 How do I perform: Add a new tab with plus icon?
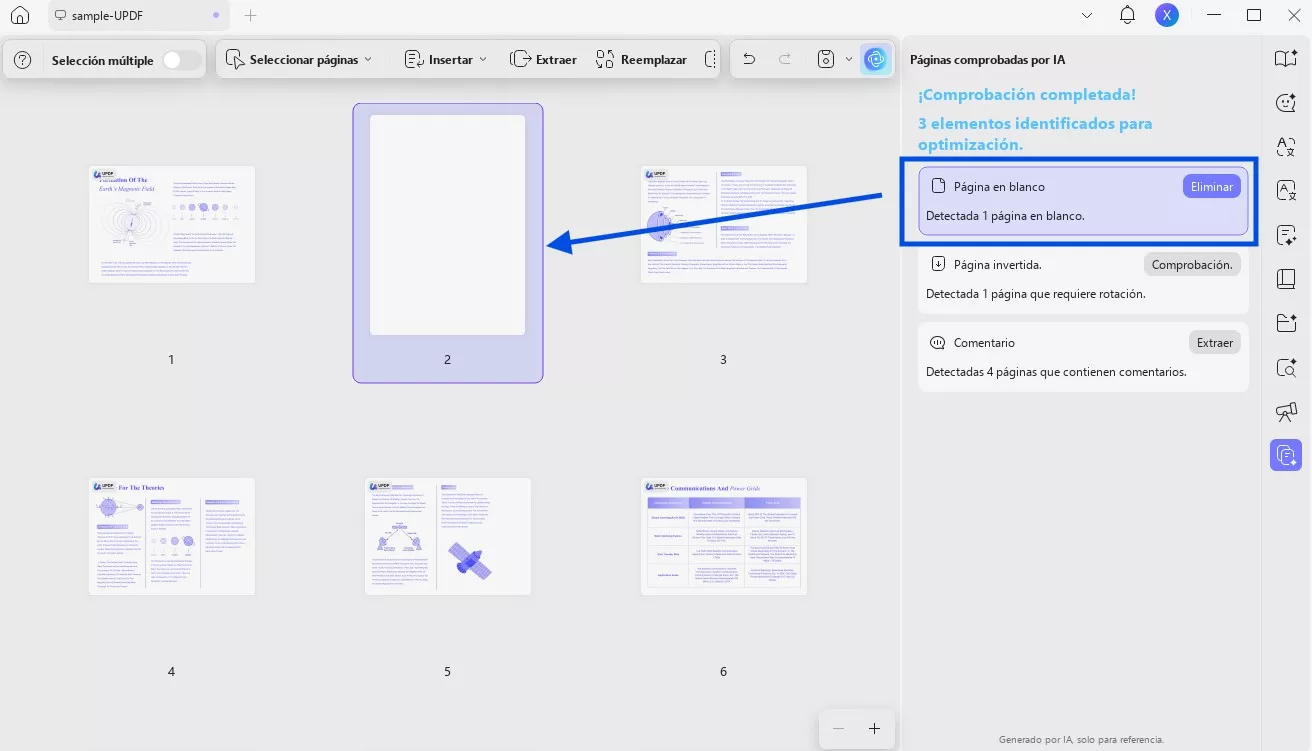[251, 15]
